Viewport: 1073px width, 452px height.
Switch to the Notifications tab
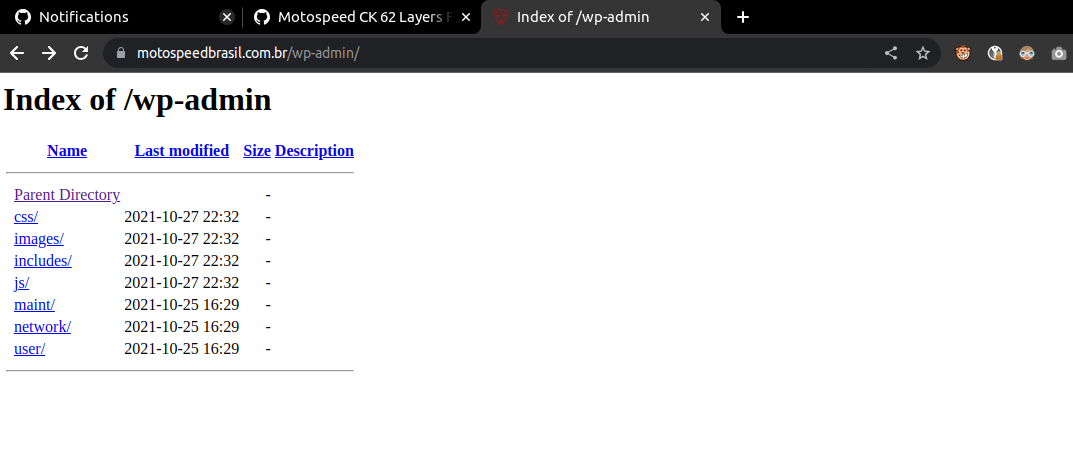(x=120, y=17)
